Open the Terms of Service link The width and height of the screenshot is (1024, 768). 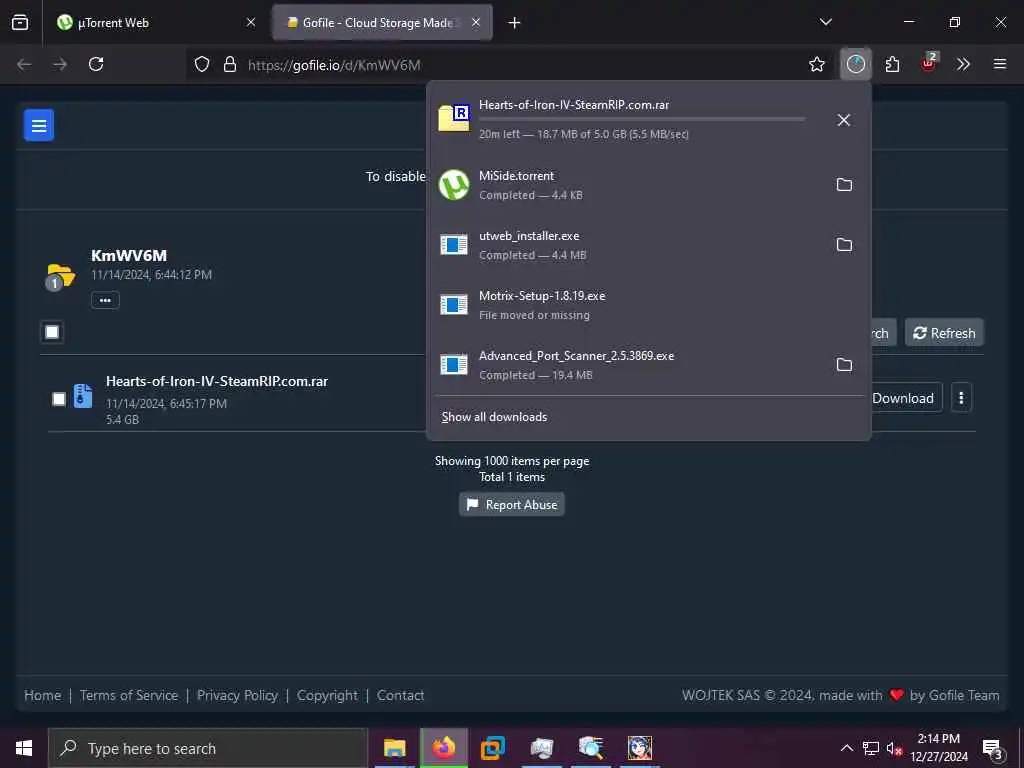coord(129,696)
